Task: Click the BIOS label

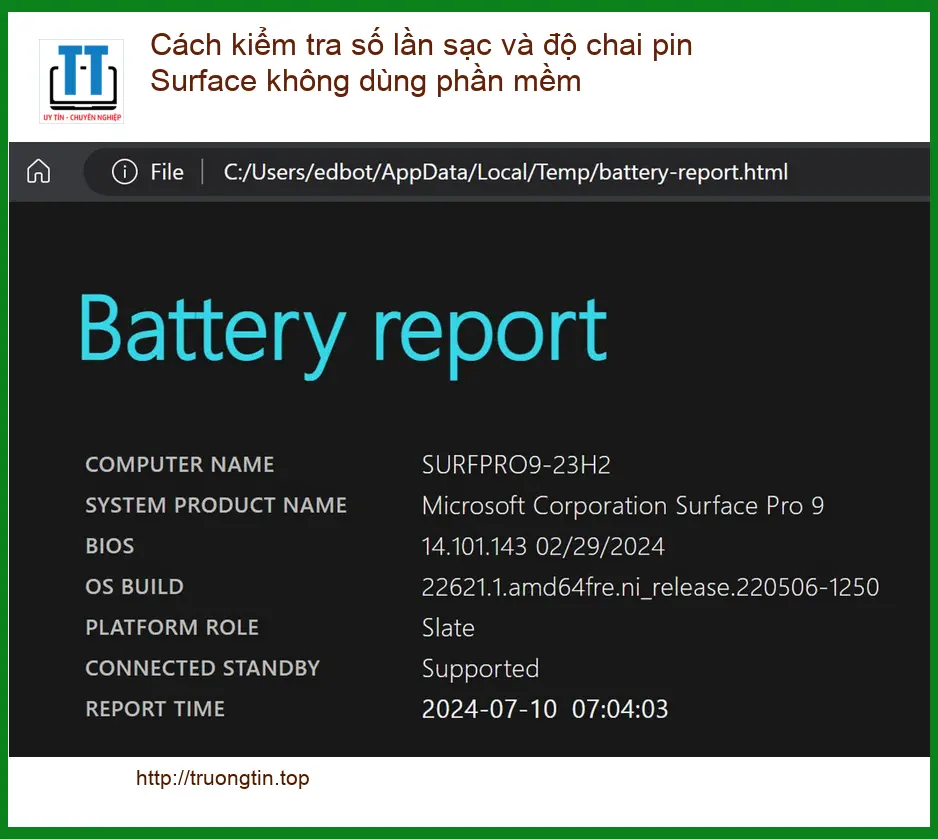Action: (x=110, y=546)
